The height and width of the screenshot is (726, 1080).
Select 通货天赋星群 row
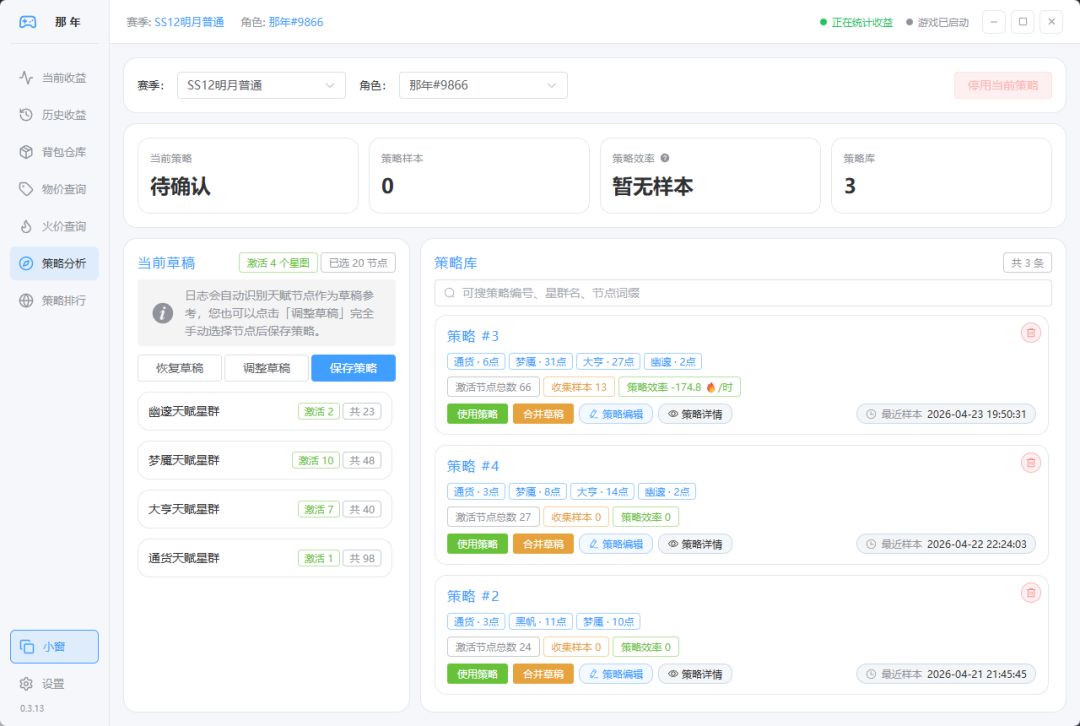click(x=264, y=558)
